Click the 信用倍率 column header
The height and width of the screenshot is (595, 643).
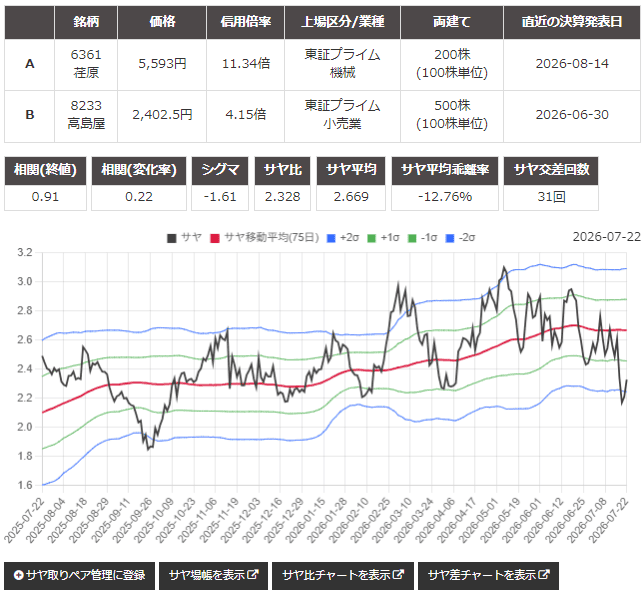[x=246, y=22]
